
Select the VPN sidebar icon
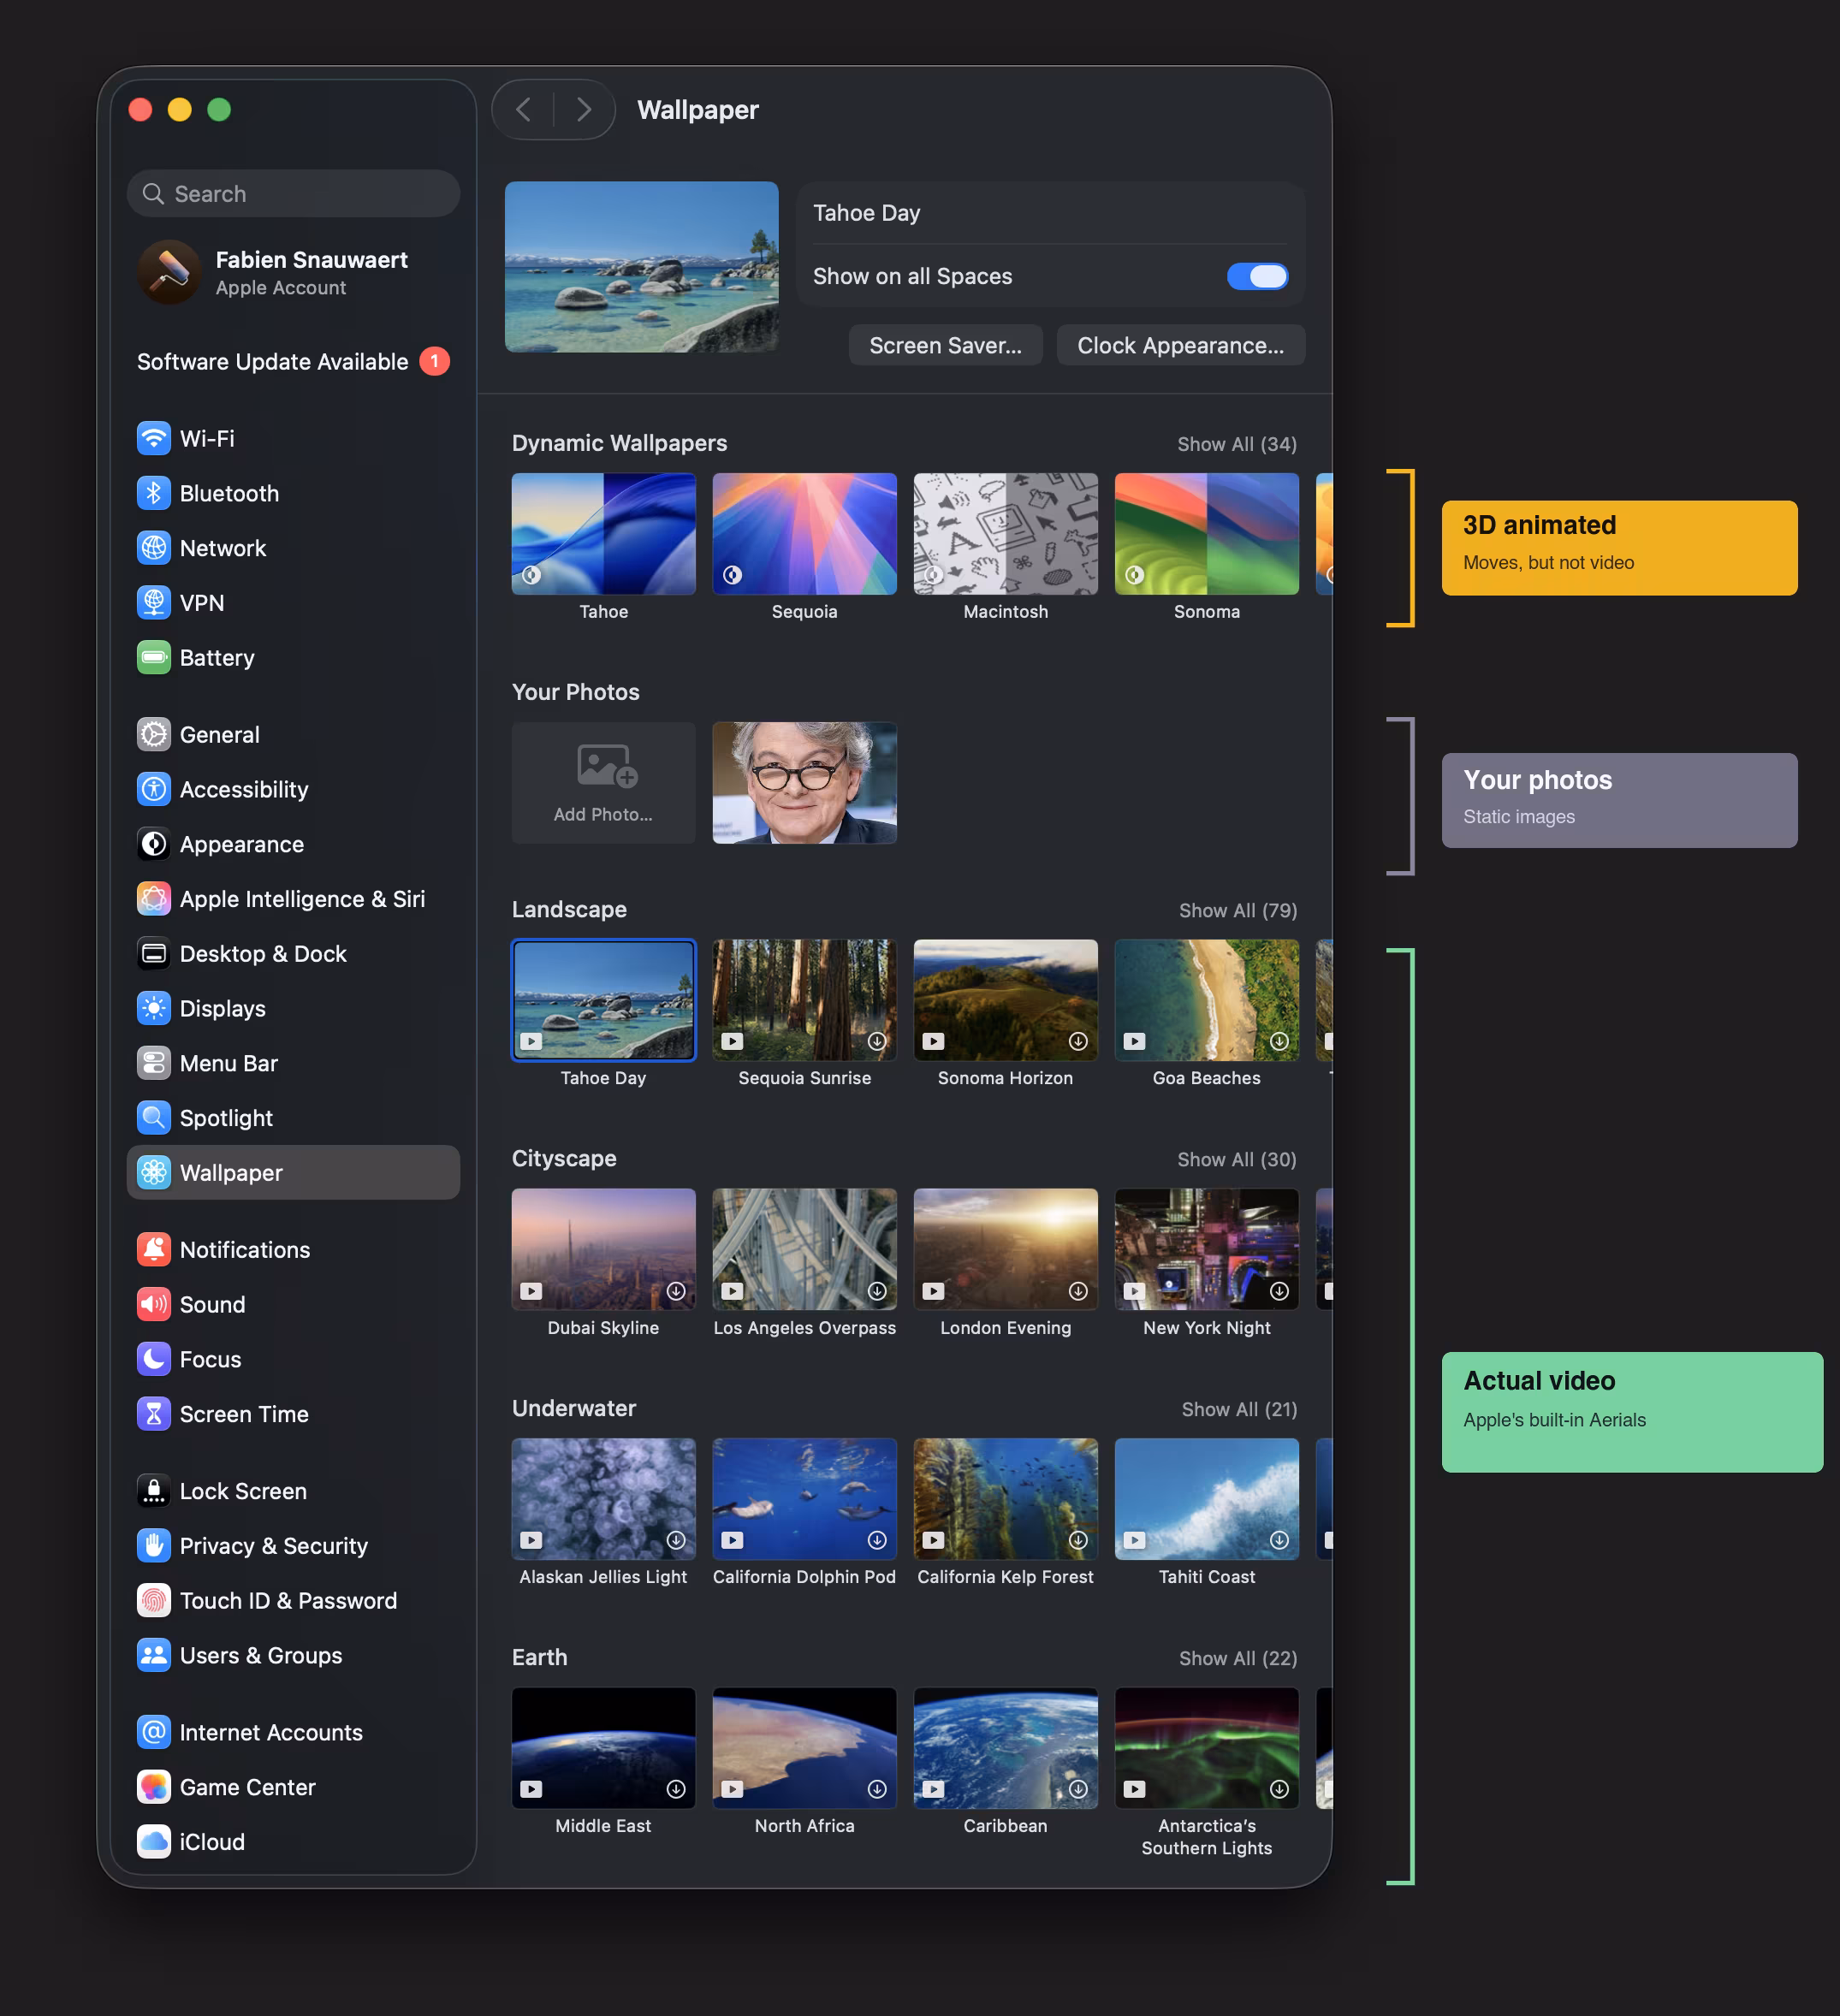(x=153, y=603)
